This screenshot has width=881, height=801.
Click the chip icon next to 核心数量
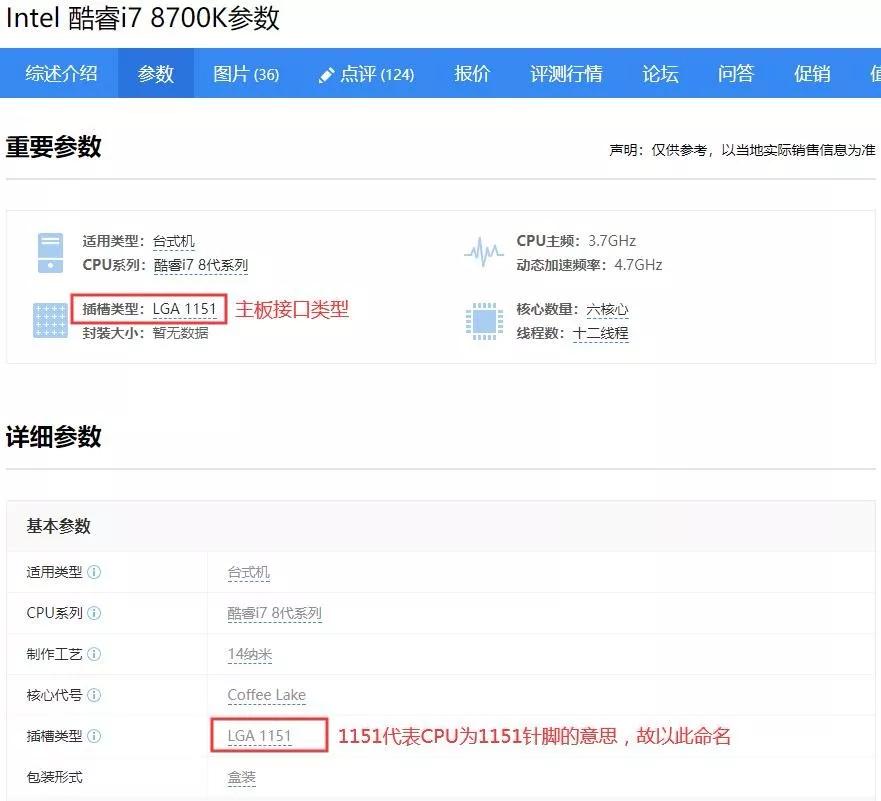click(x=485, y=321)
